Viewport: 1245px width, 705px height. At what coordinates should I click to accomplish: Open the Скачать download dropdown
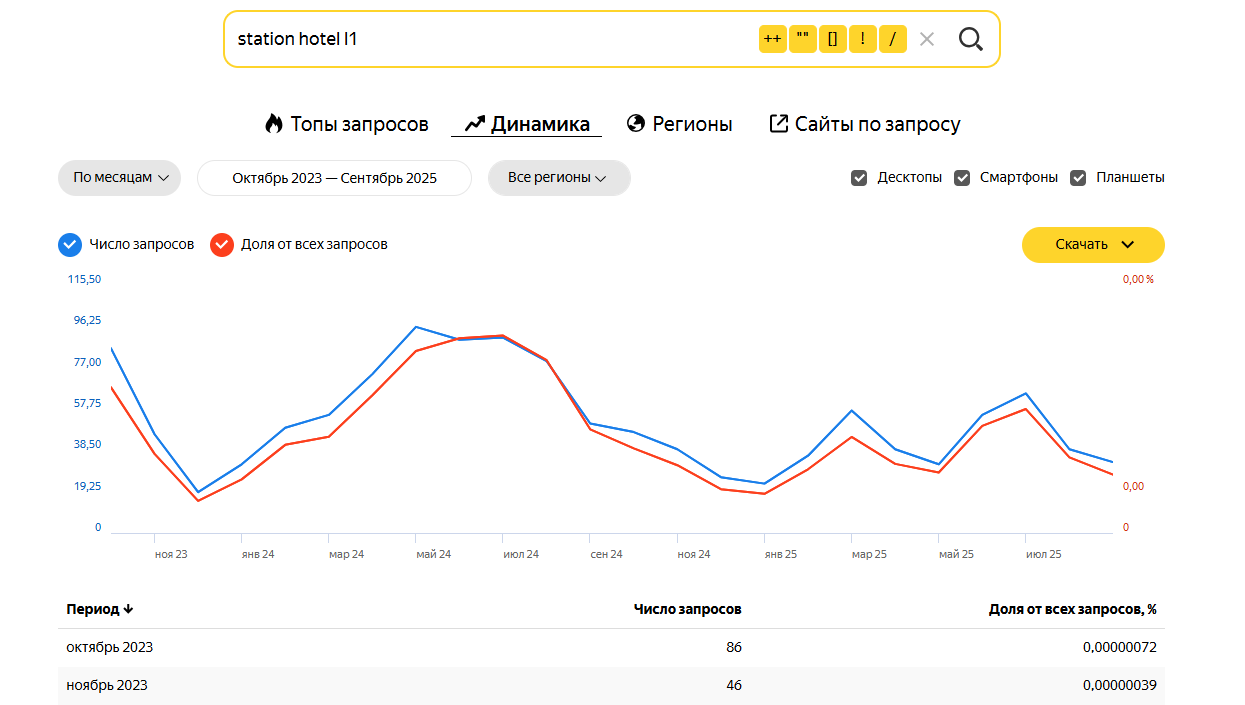1093,245
